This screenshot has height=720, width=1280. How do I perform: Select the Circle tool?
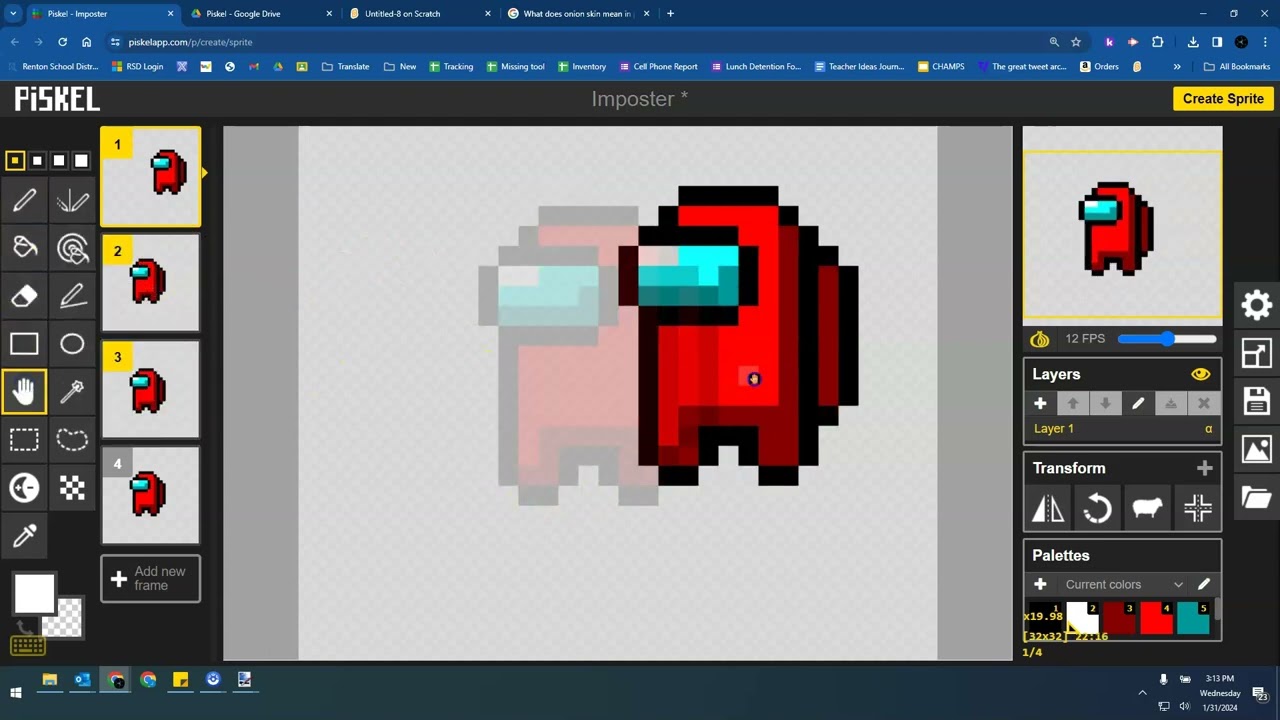(x=72, y=344)
